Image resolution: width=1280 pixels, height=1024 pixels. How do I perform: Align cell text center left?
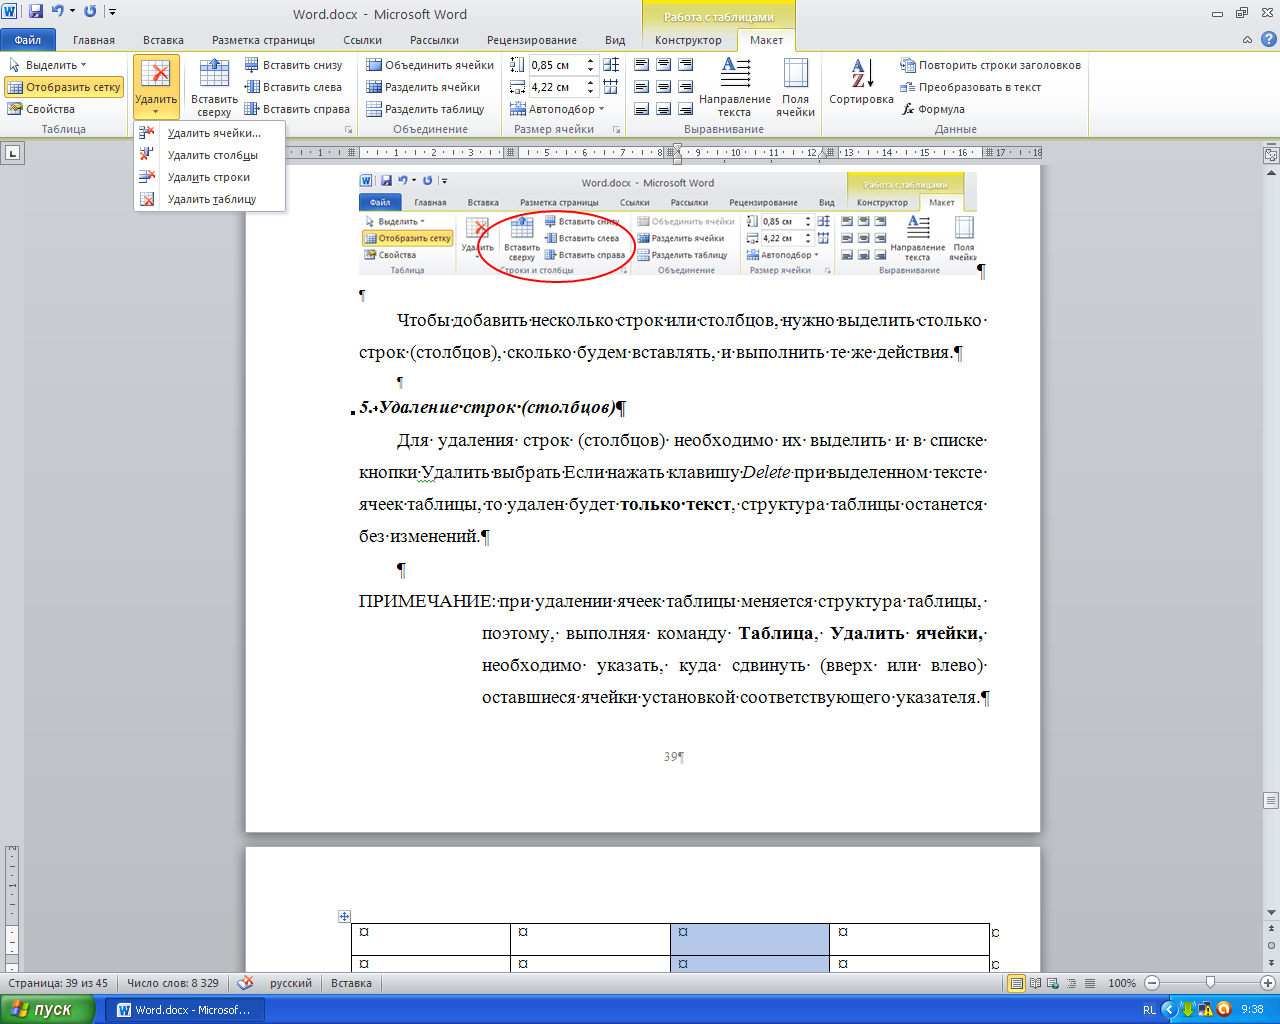point(641,87)
